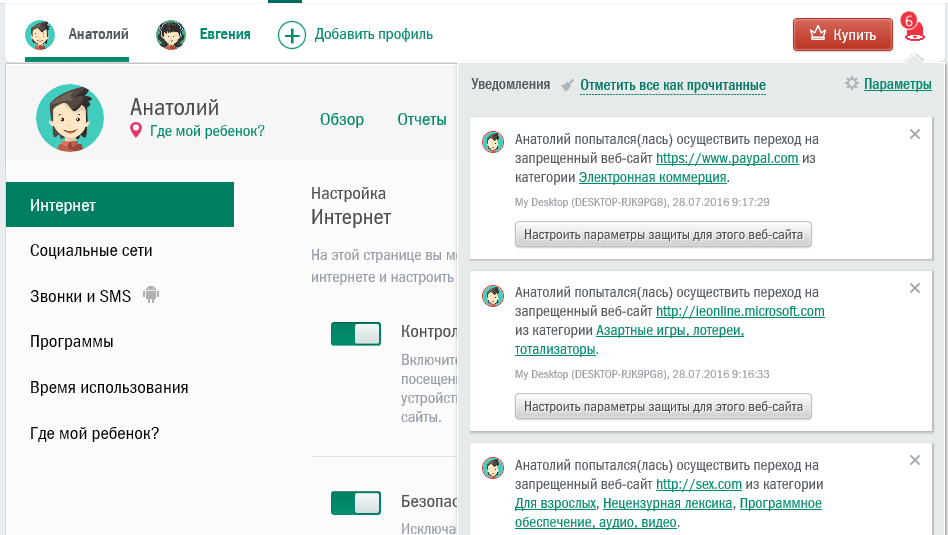The image size is (948, 535).
Task: Click the timestamp 28.07.2016 9:17:29
Action: pos(721,202)
